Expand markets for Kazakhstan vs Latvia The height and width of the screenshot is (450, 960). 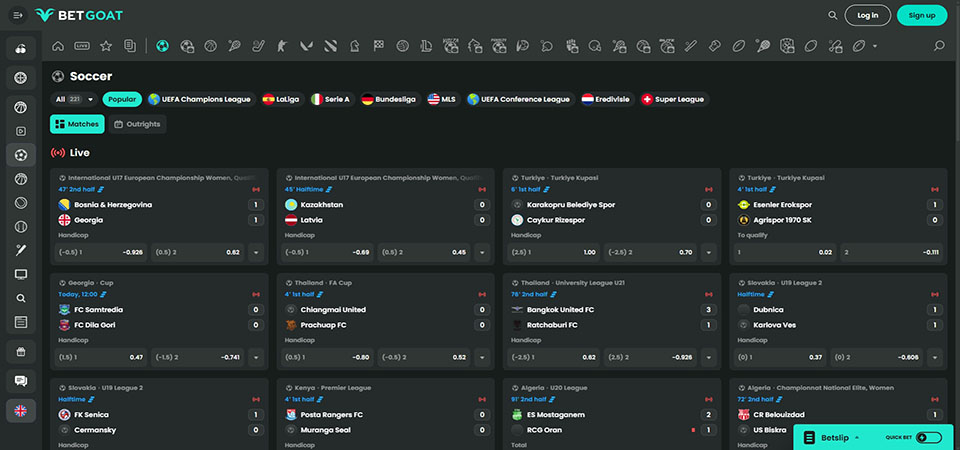click(482, 252)
